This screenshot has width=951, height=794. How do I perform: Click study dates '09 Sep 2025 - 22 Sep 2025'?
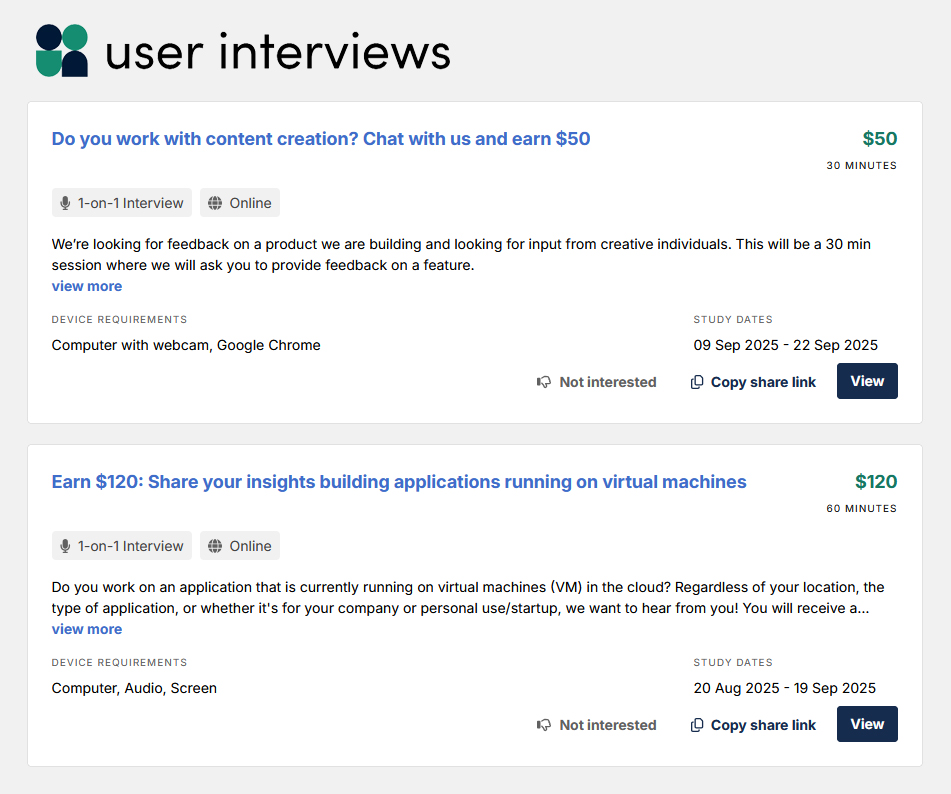coord(785,345)
